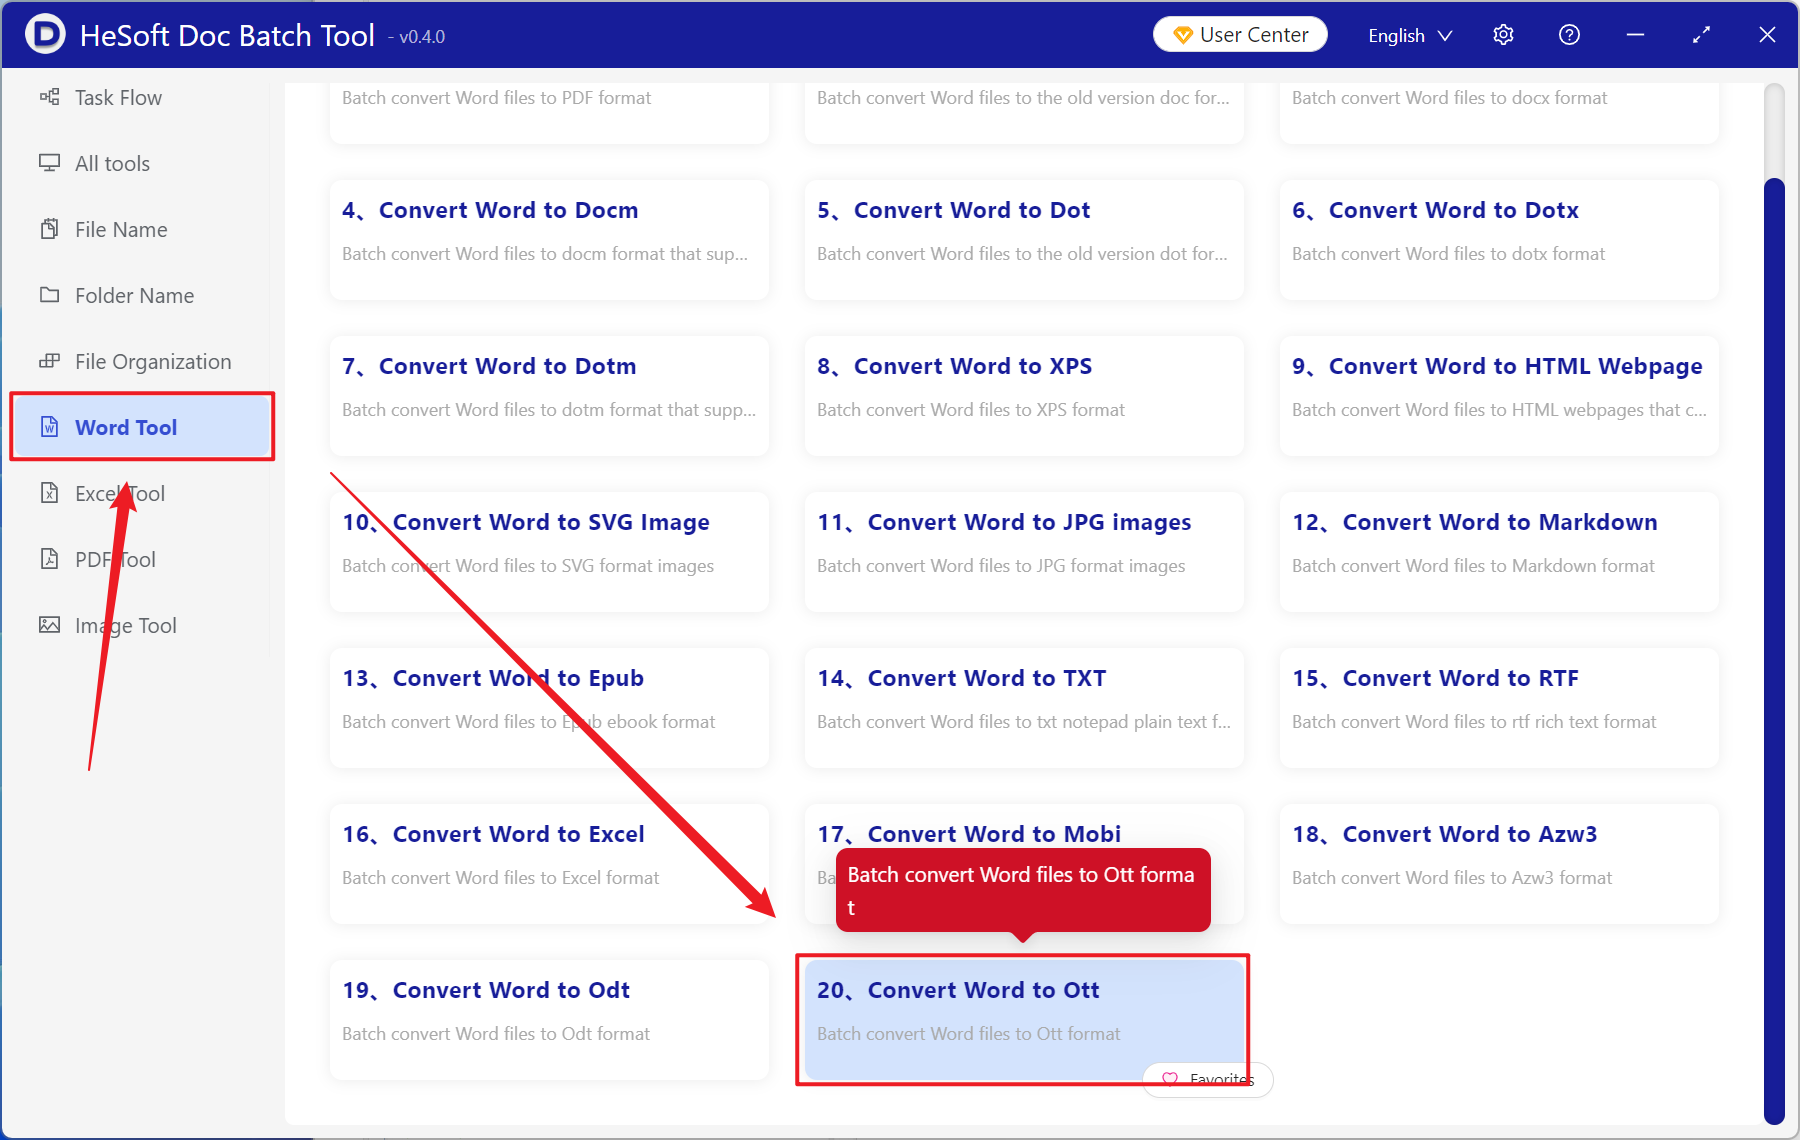Click the Word Tool document icon

(49, 427)
